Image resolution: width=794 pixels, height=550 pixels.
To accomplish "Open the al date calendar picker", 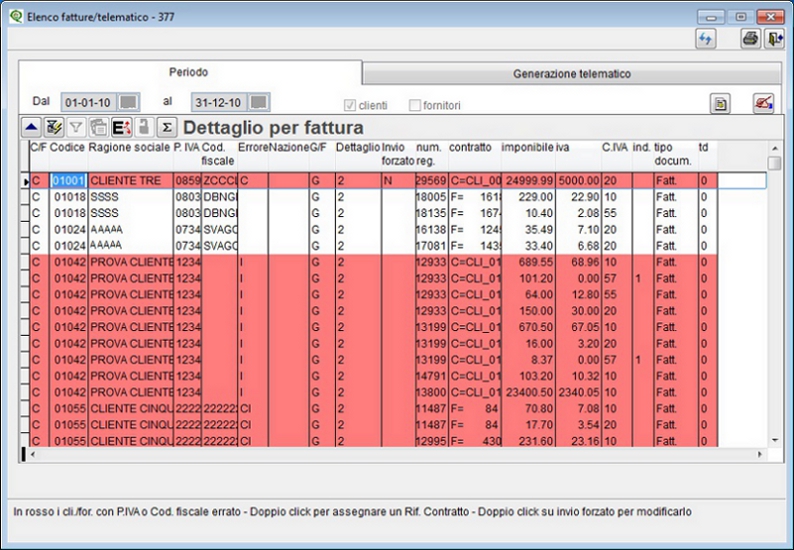I will 259,102.
